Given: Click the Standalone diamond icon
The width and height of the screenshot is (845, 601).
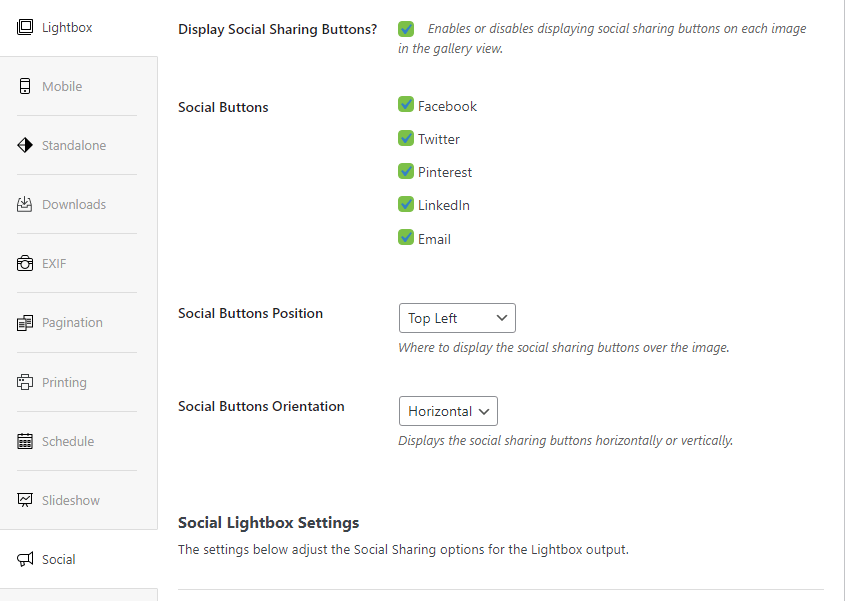Looking at the screenshot, I should 25,145.
